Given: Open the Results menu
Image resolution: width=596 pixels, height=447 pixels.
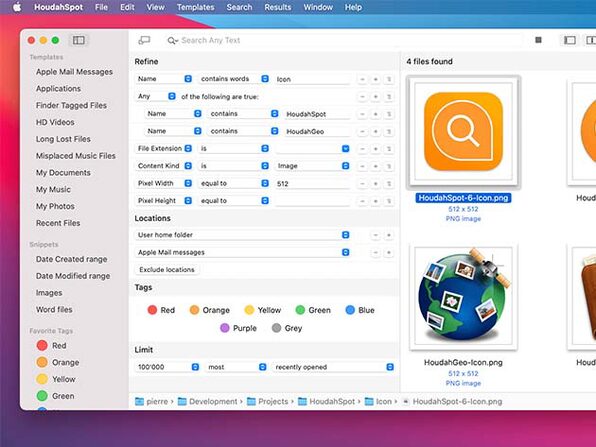Looking at the screenshot, I should click(277, 7).
